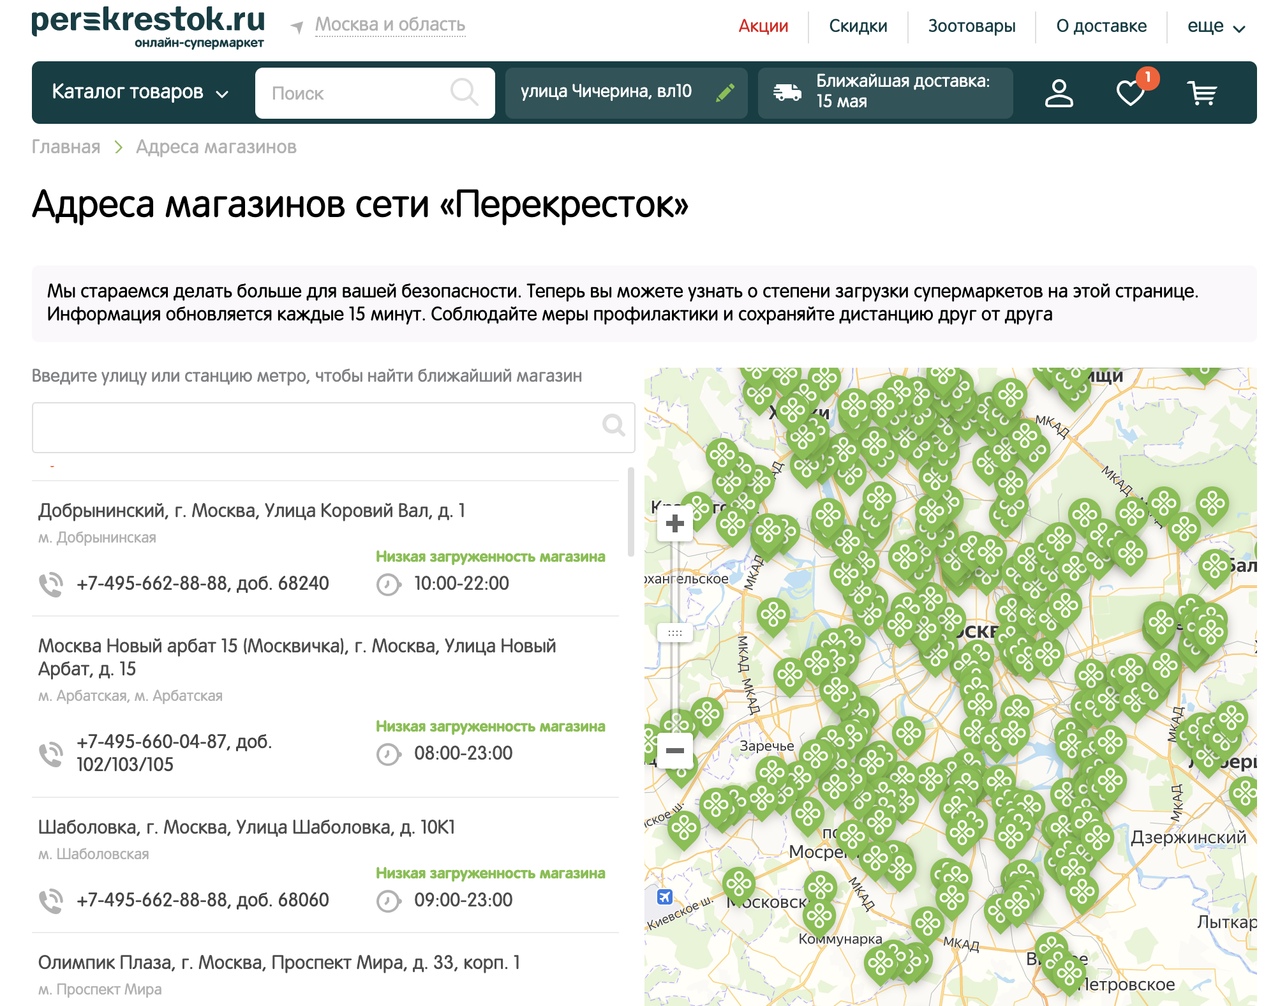The width and height of the screenshot is (1280, 1006).
Task: Expand Каталог товаров dropdown
Action: [x=140, y=92]
